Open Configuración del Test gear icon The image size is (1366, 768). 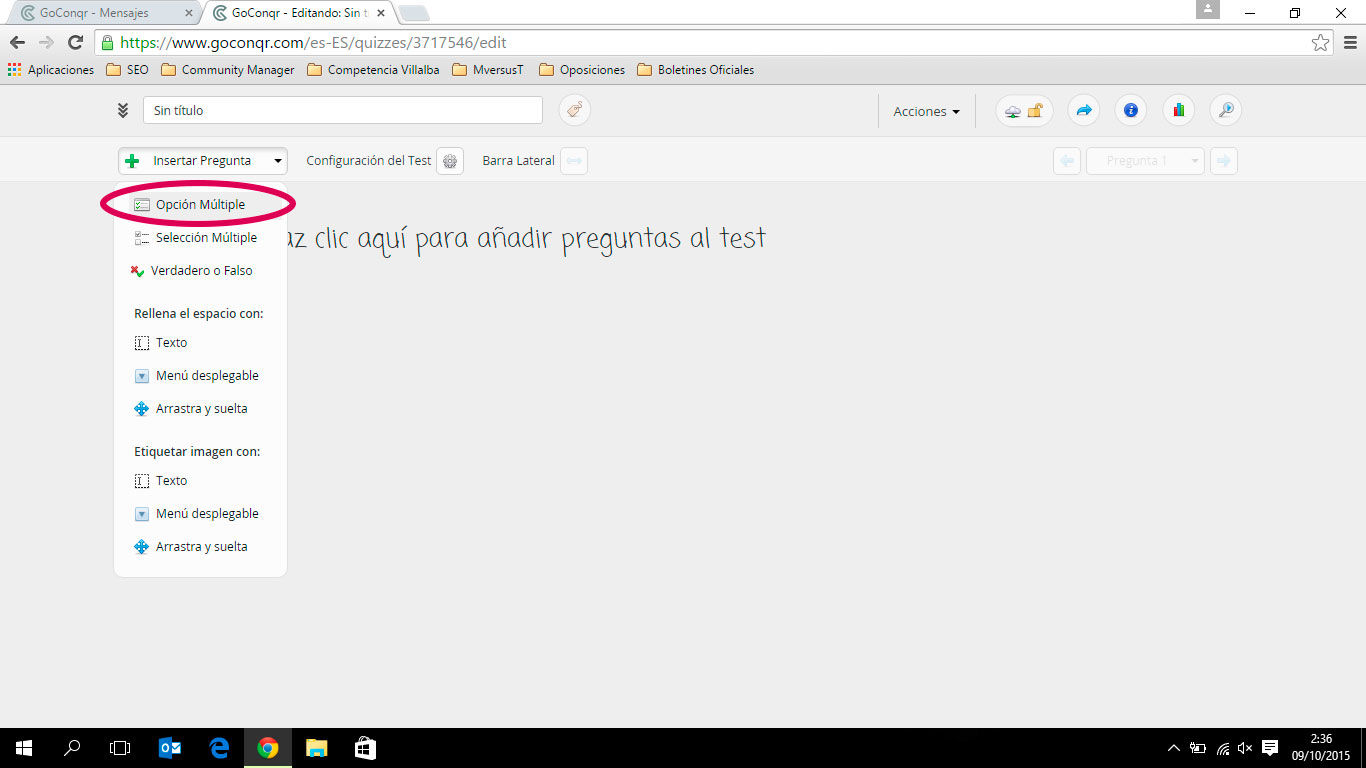point(450,161)
